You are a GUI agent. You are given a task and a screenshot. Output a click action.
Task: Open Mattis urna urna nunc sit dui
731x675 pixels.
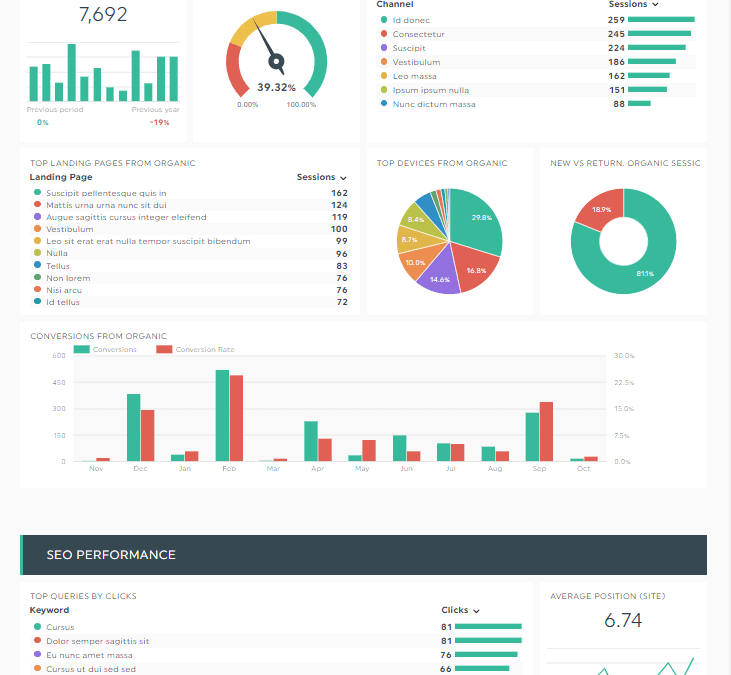tap(104, 205)
